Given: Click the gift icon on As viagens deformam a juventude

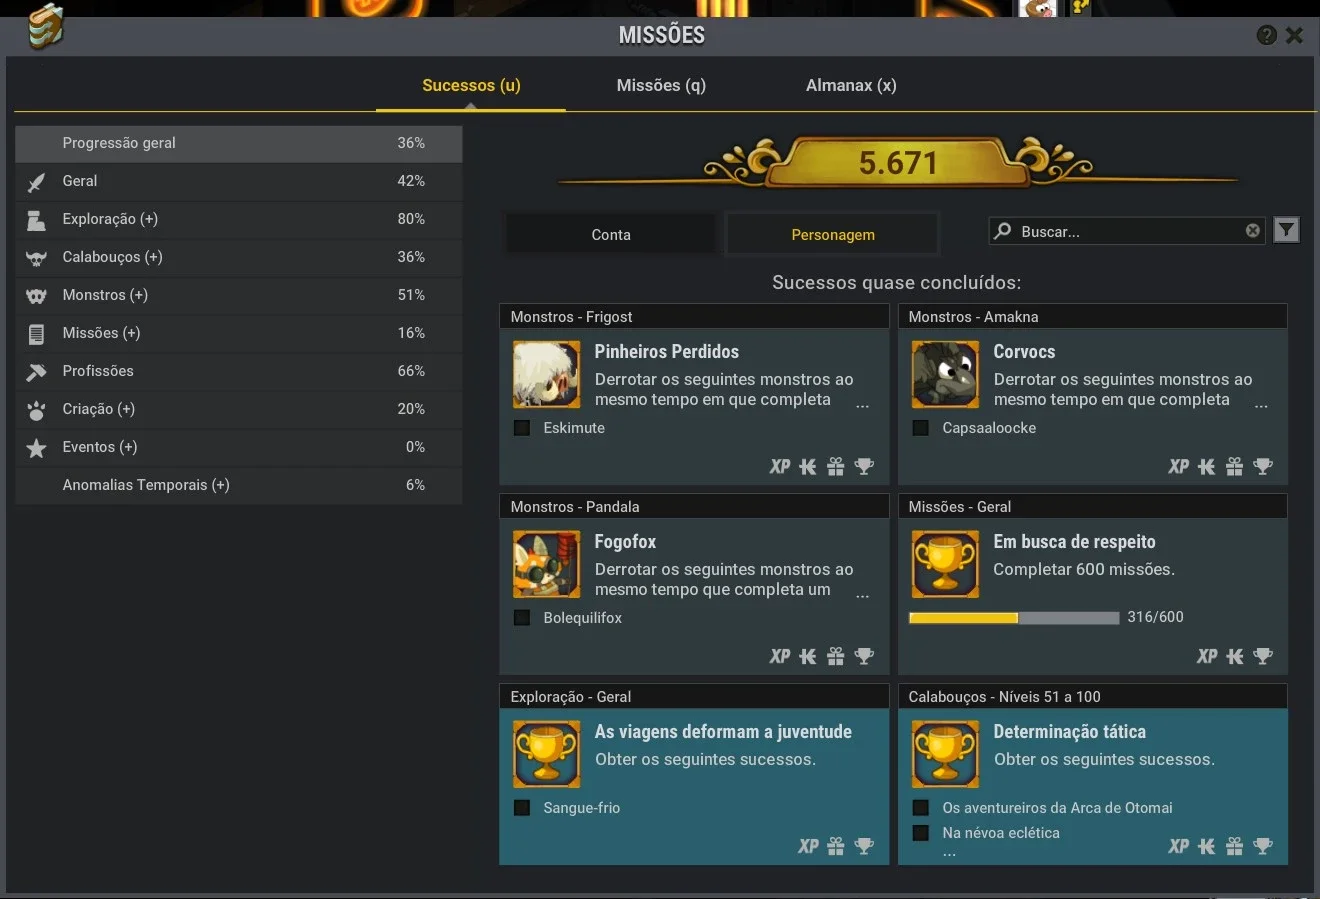Looking at the screenshot, I should pyautogui.click(x=836, y=846).
